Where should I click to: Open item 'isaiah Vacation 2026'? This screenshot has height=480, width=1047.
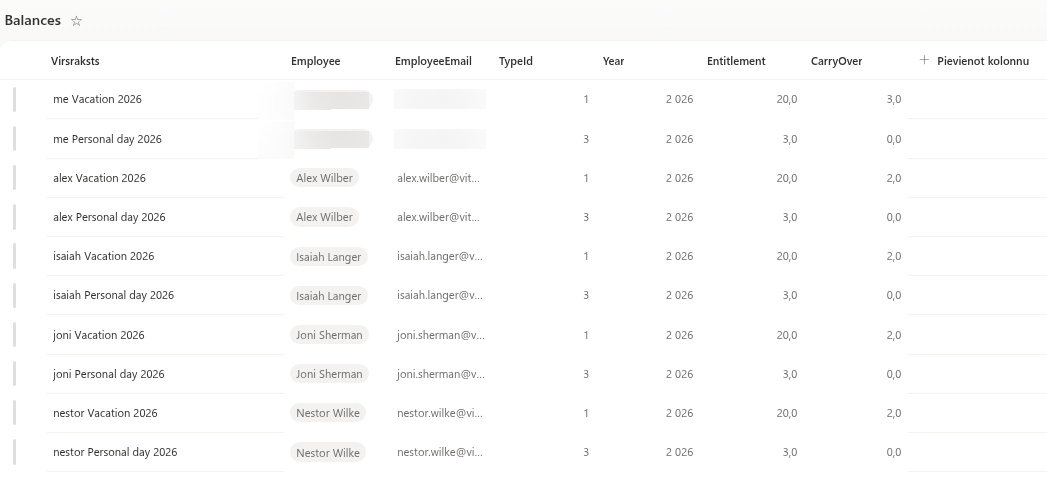pyautogui.click(x=103, y=256)
